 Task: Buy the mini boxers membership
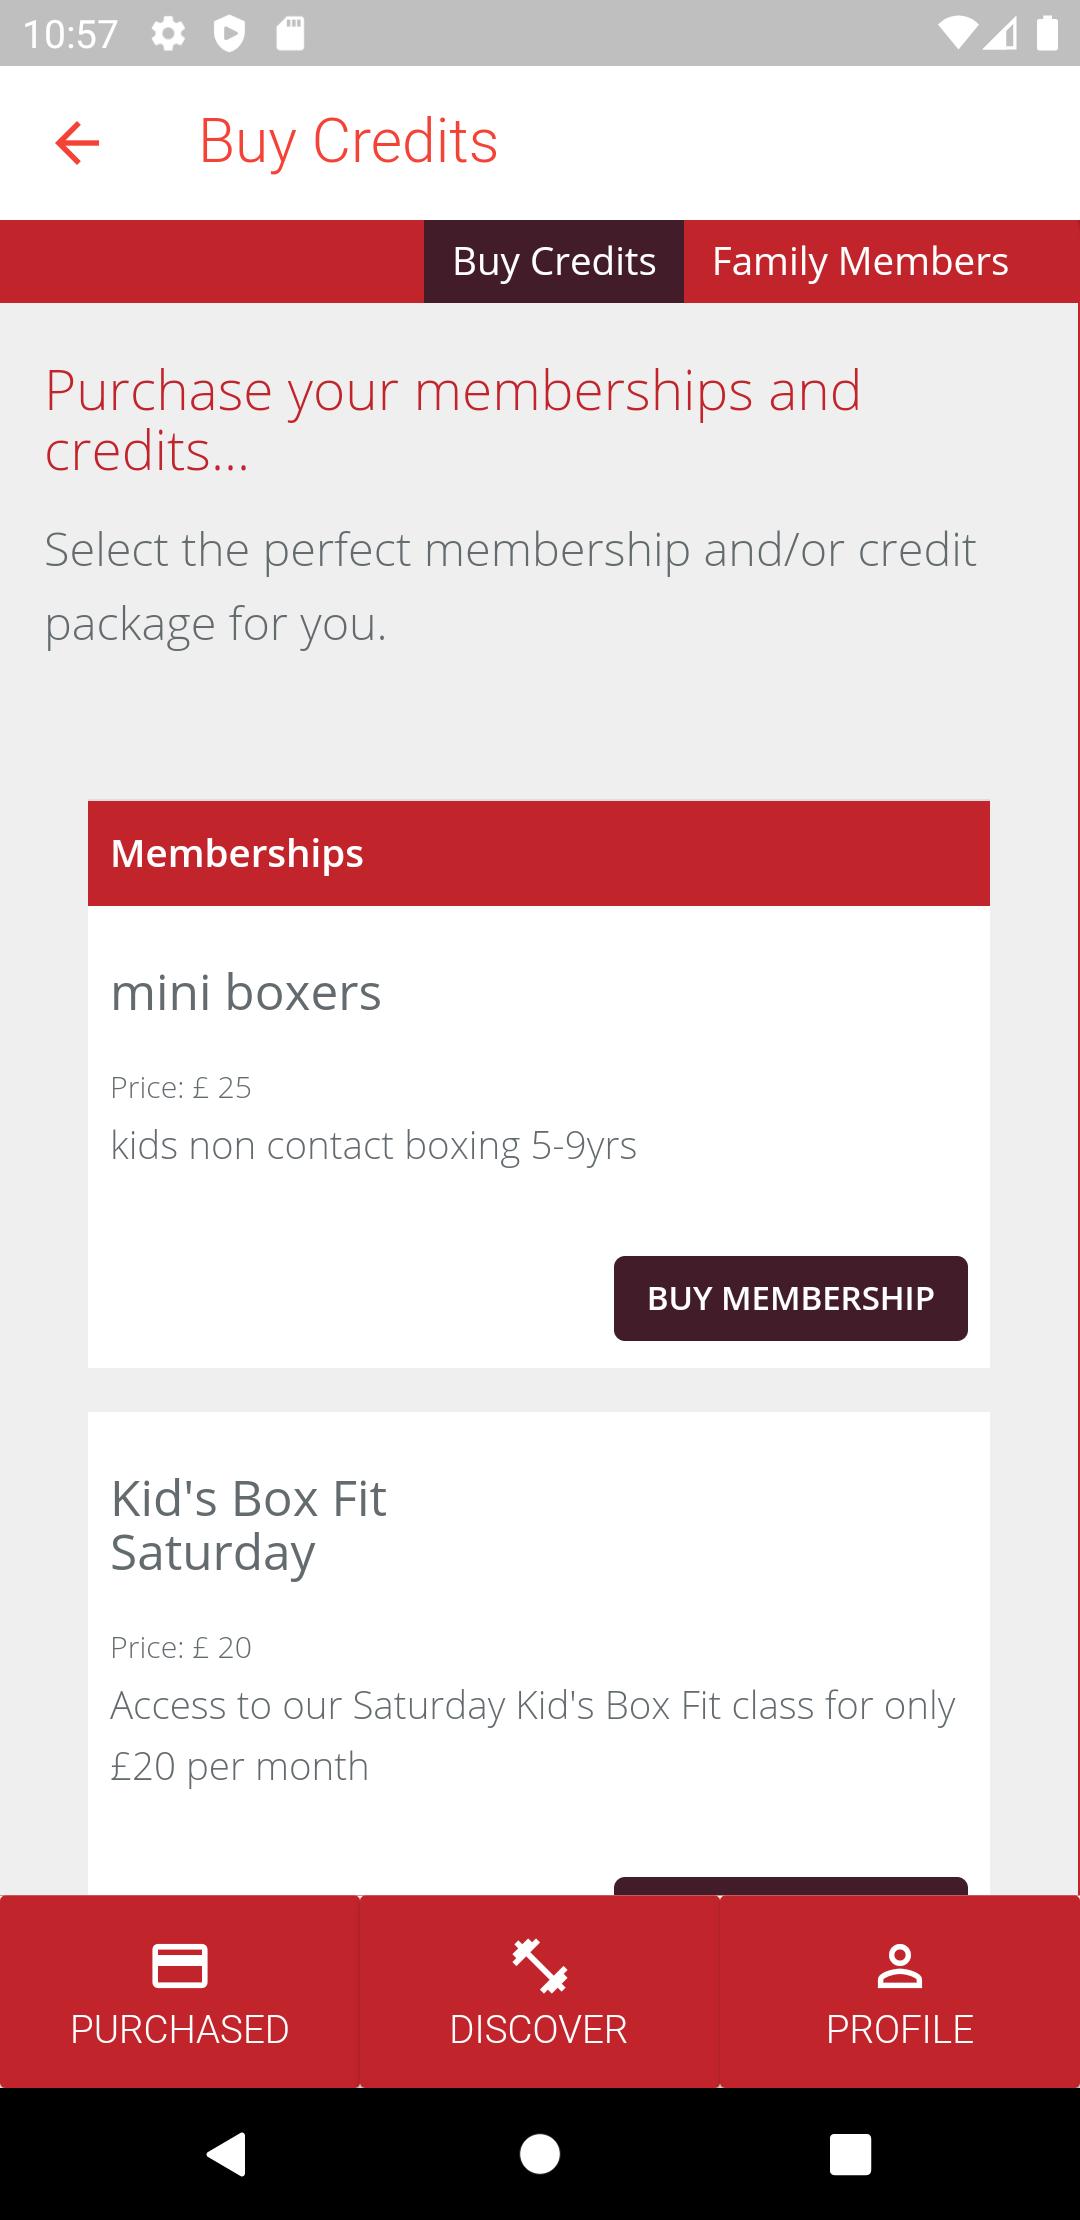point(791,1298)
